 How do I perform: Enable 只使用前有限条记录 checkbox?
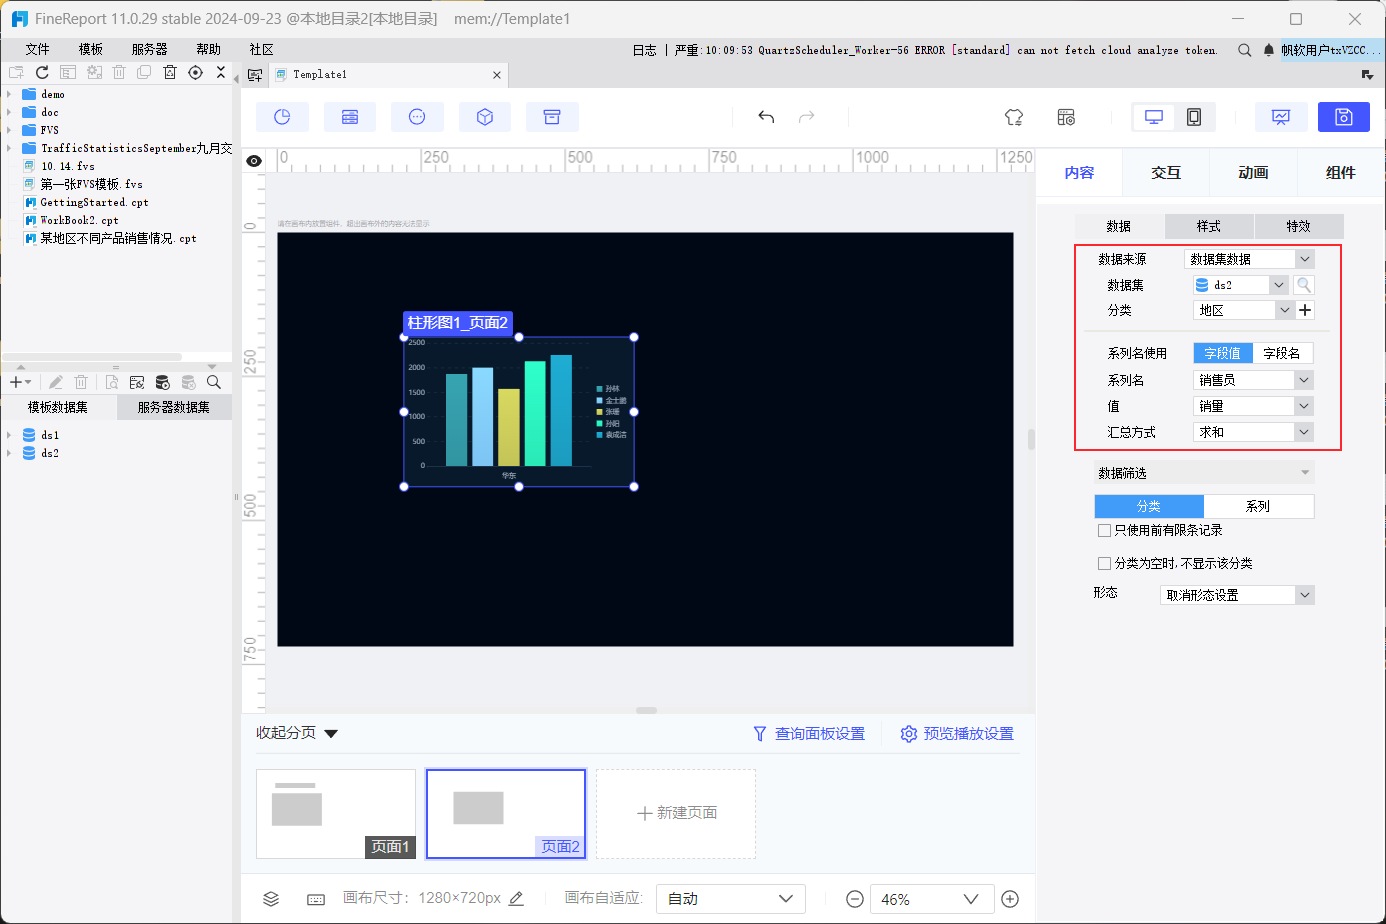coord(1104,530)
